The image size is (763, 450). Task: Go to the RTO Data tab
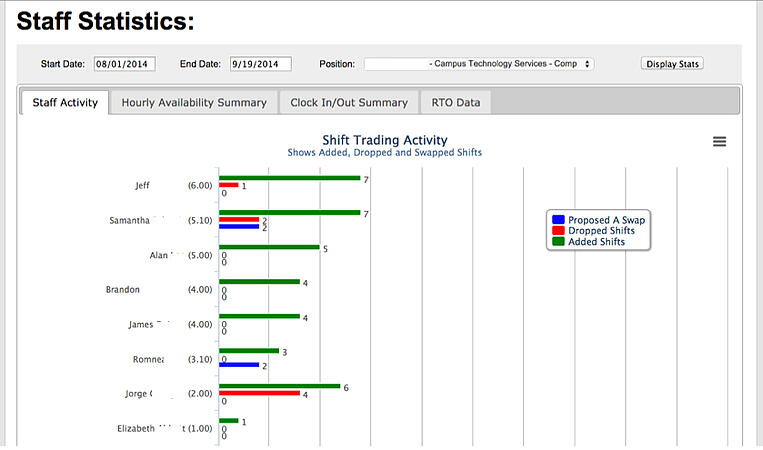click(455, 102)
